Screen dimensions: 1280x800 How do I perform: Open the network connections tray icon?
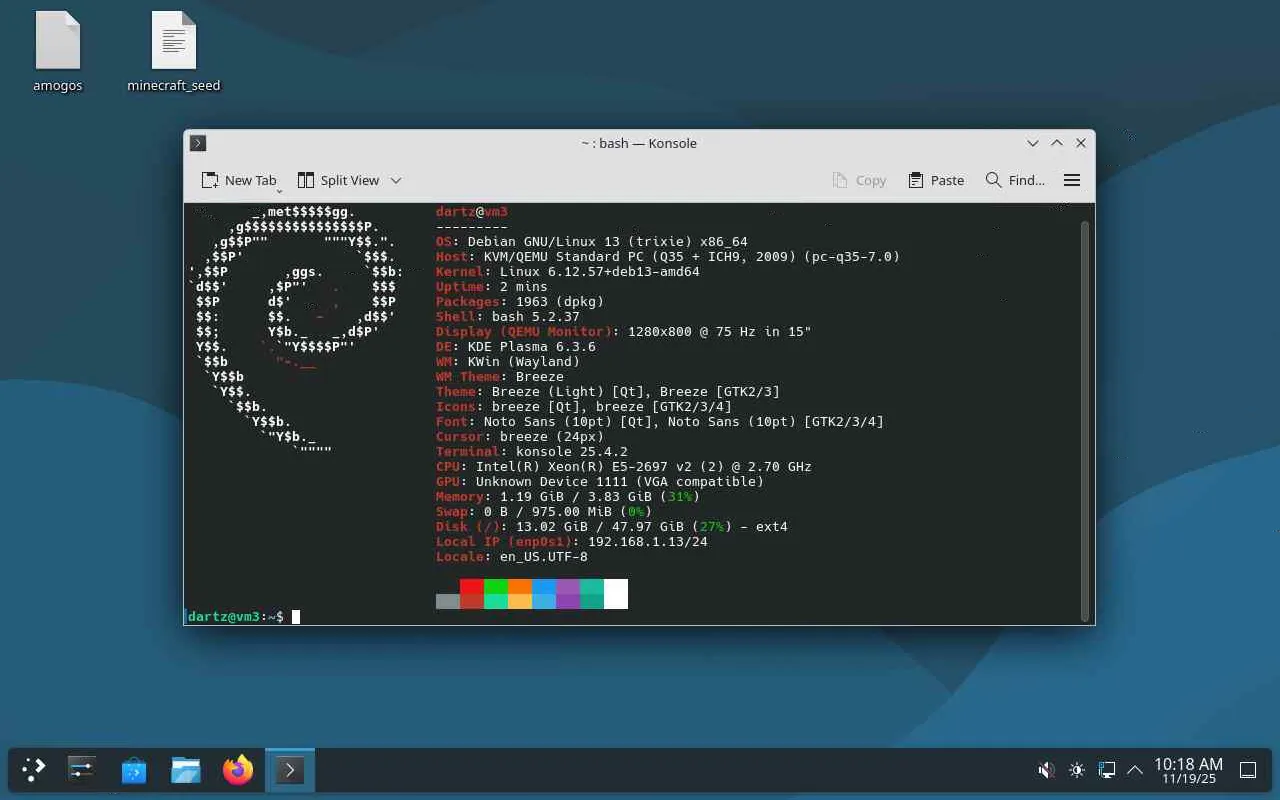pyautogui.click(x=1106, y=770)
